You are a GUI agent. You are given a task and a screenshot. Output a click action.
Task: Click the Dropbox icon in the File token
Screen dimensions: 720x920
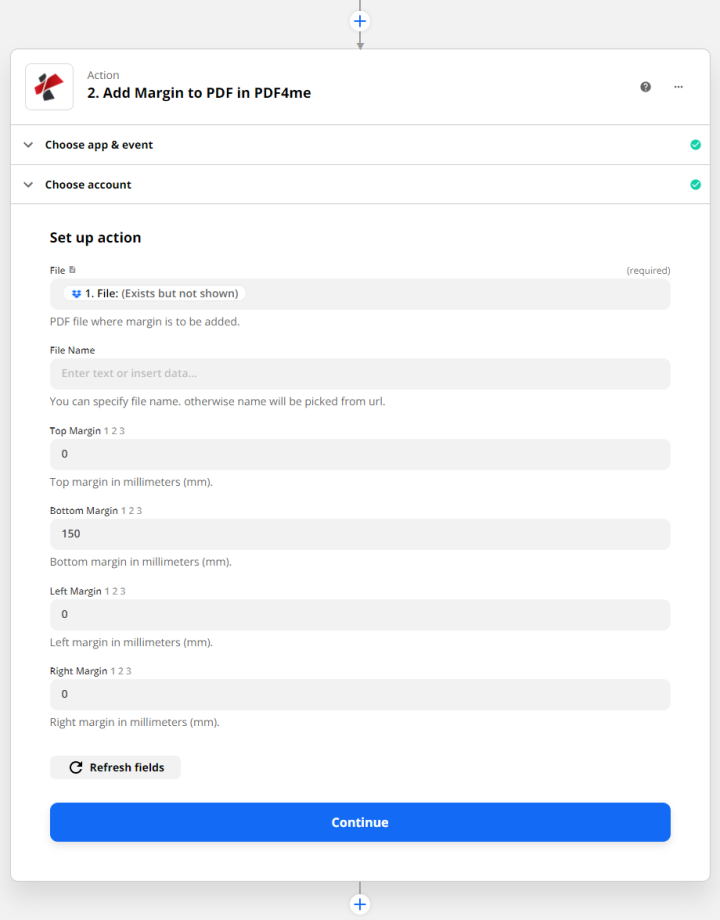click(76, 293)
